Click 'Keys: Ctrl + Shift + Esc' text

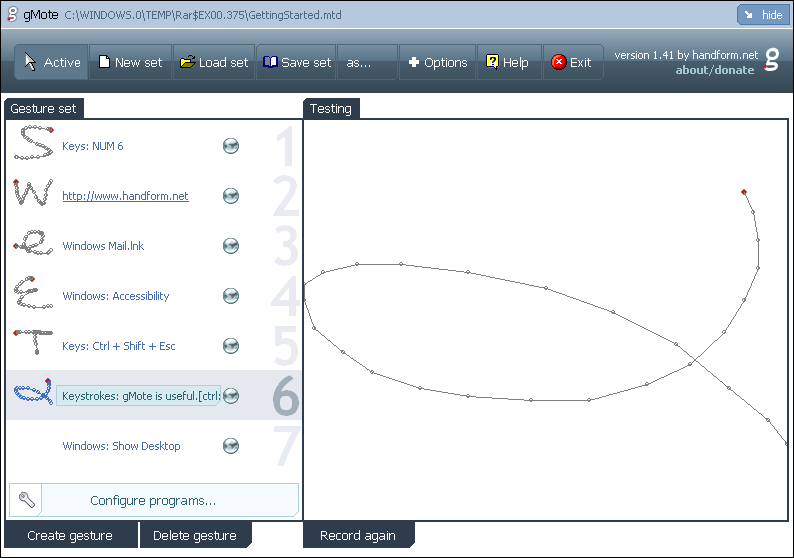tap(119, 346)
